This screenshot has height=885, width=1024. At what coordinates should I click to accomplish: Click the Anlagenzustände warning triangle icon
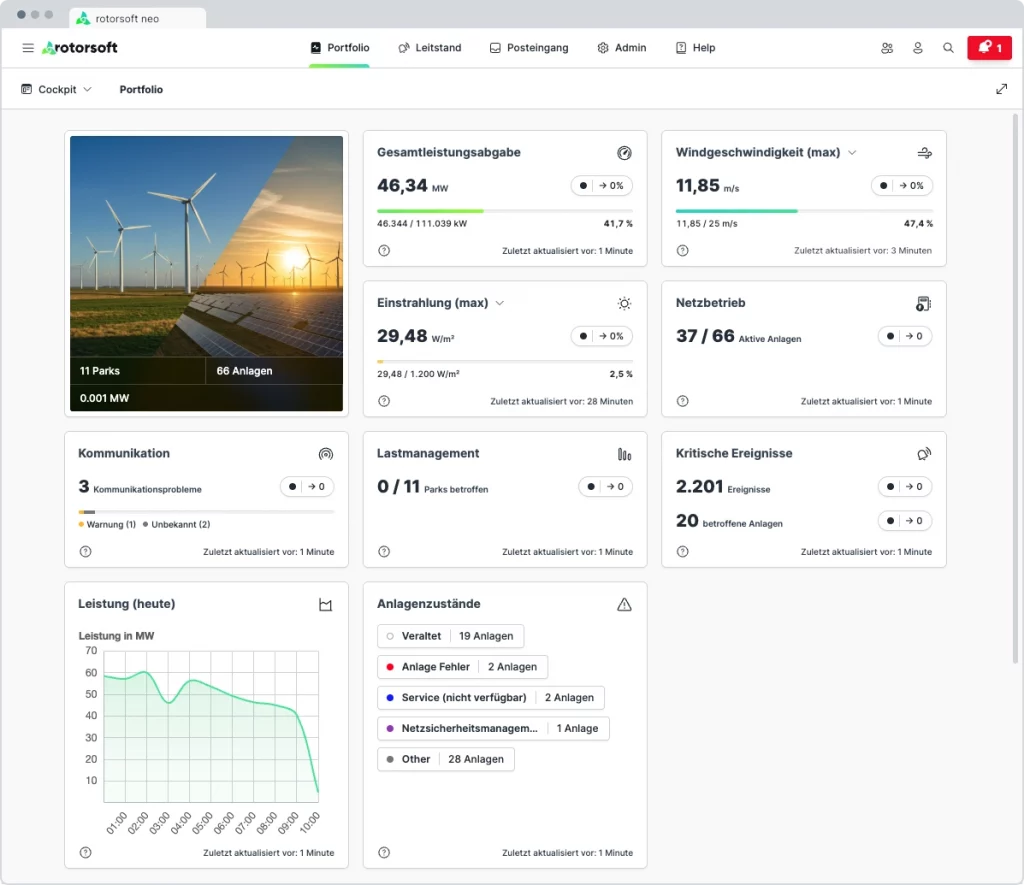[624, 604]
